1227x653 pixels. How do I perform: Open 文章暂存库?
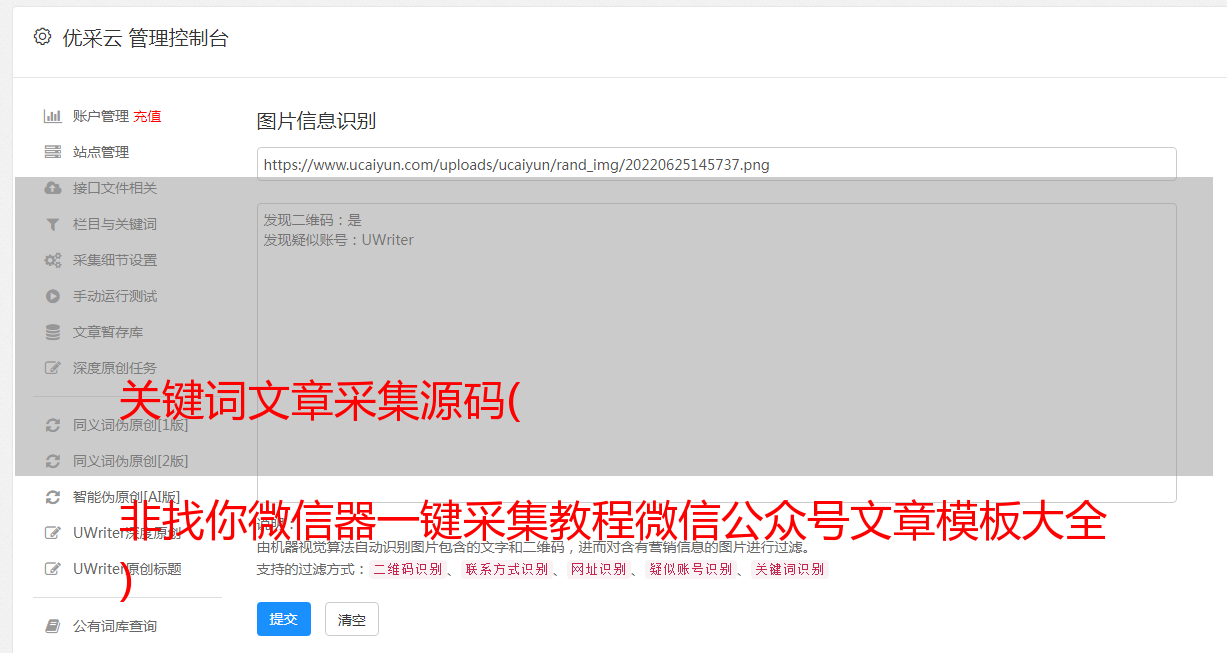point(108,332)
